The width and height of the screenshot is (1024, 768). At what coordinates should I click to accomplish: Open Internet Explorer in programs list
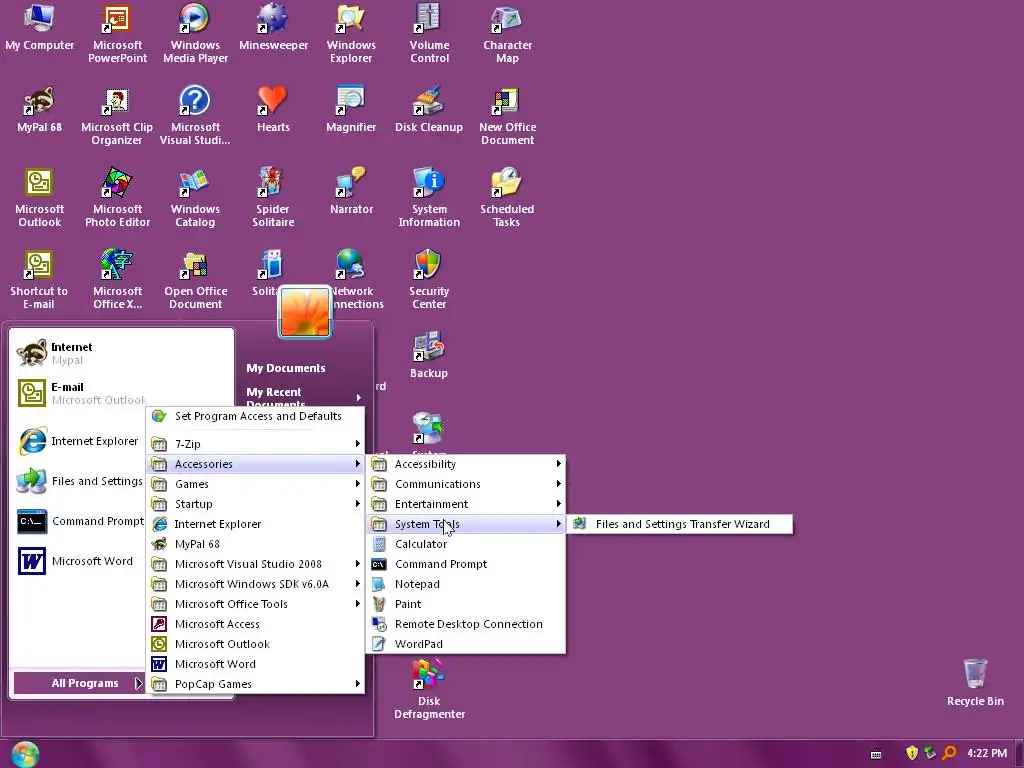pos(255,524)
